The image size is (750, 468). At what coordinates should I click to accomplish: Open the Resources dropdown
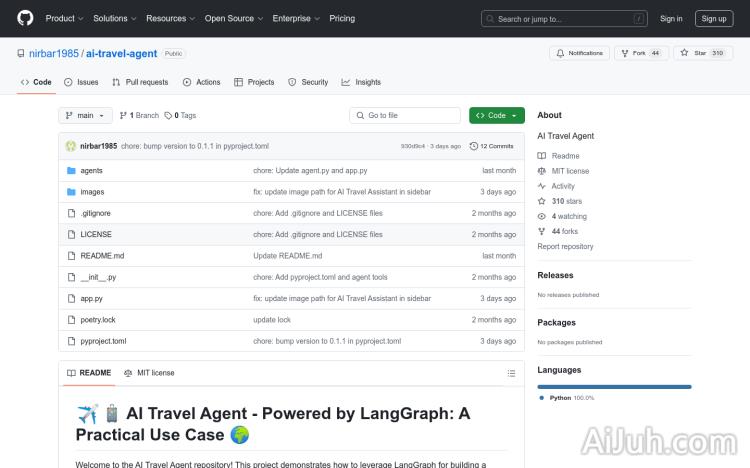click(170, 18)
